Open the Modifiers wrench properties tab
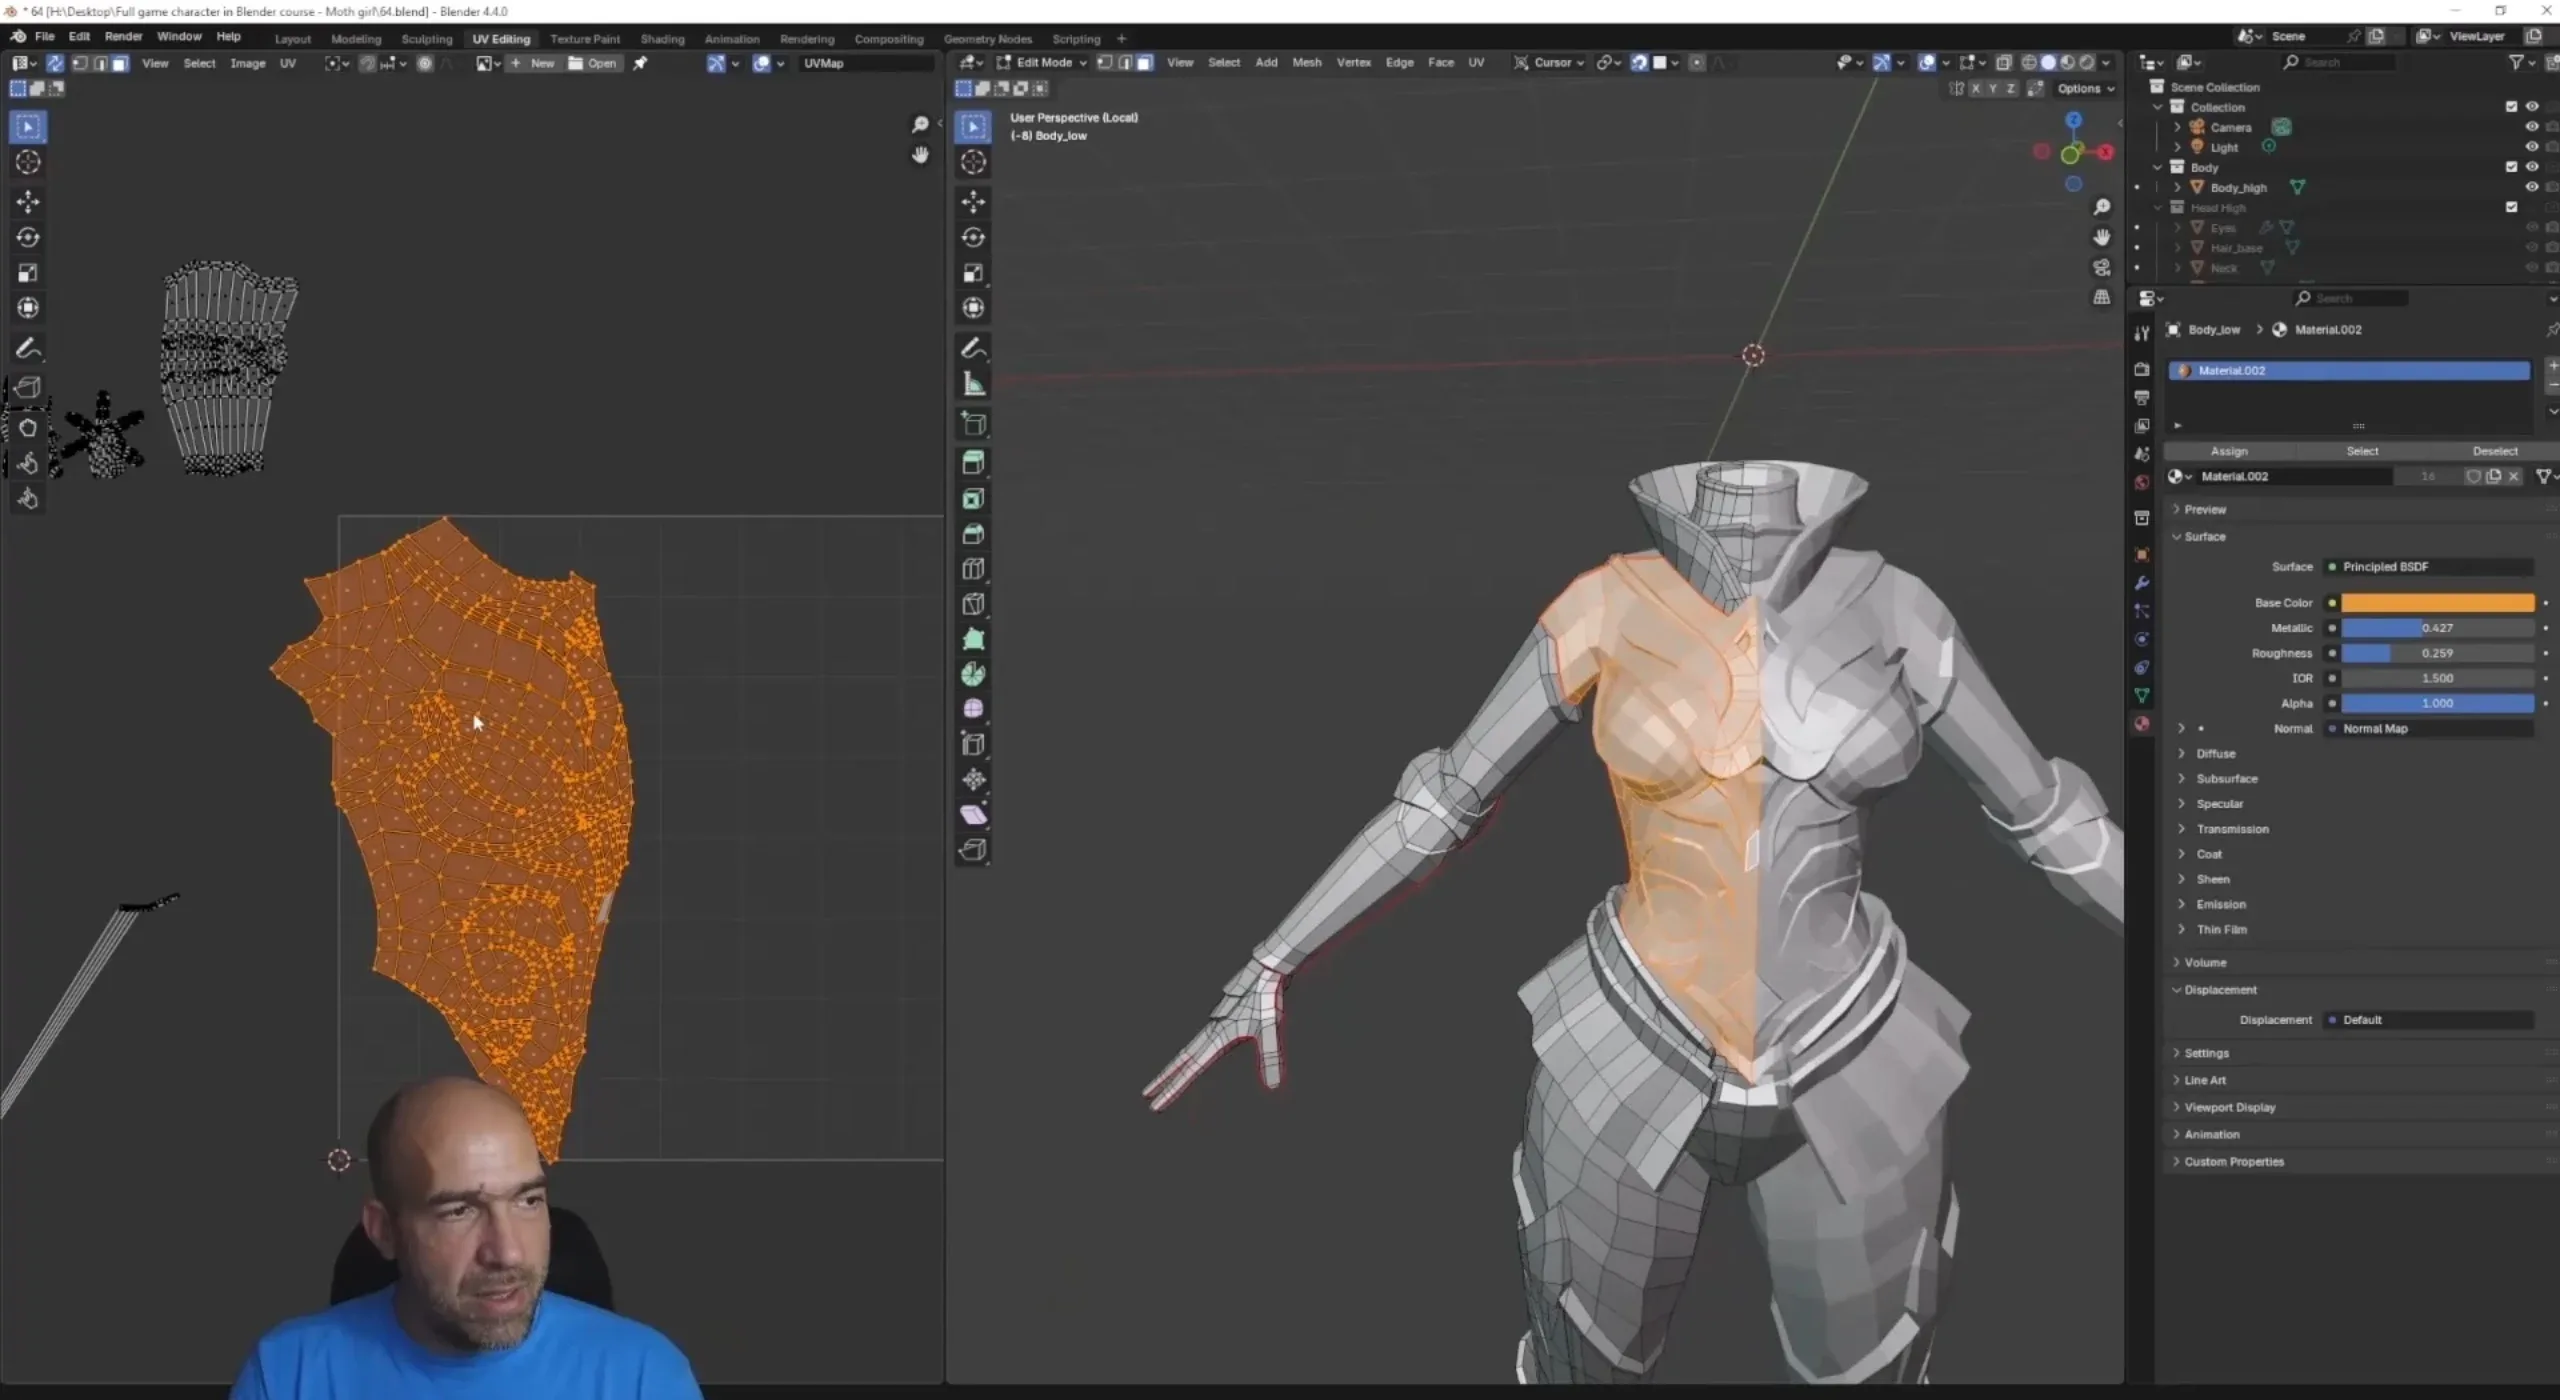2560x1400 pixels. [x=2141, y=583]
